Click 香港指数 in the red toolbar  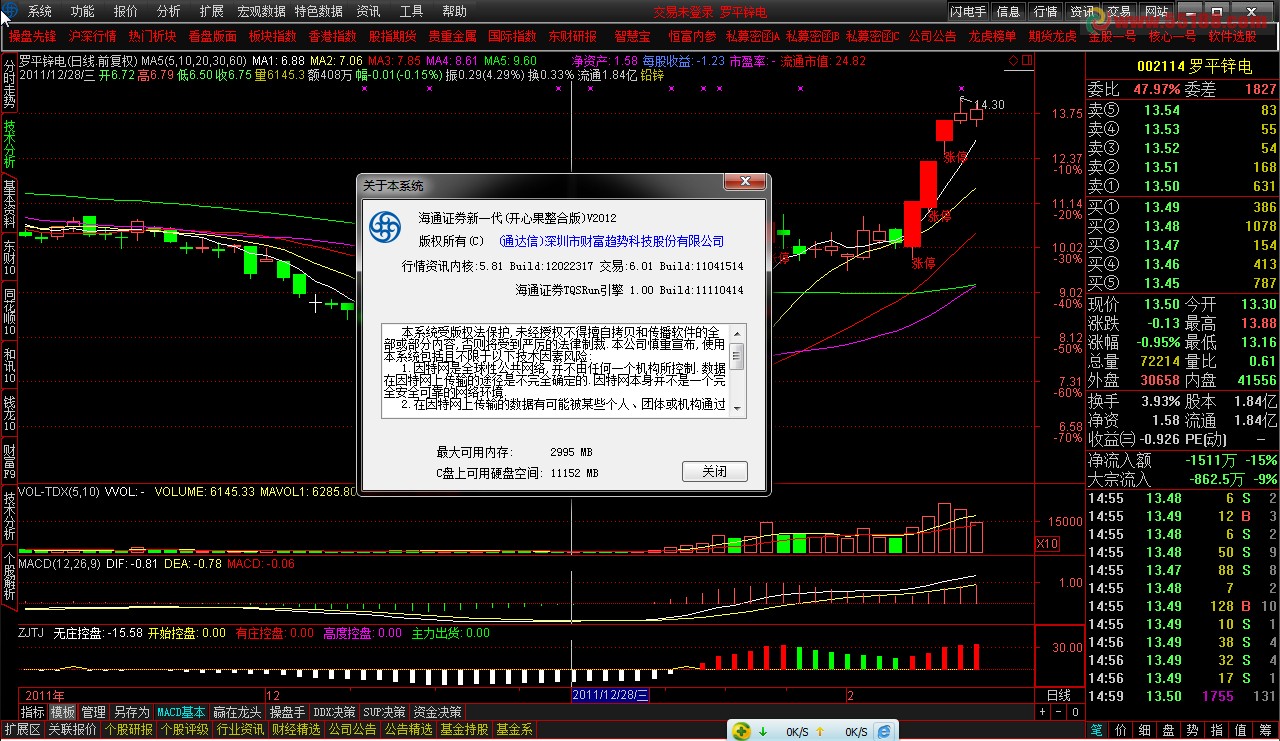[332, 36]
